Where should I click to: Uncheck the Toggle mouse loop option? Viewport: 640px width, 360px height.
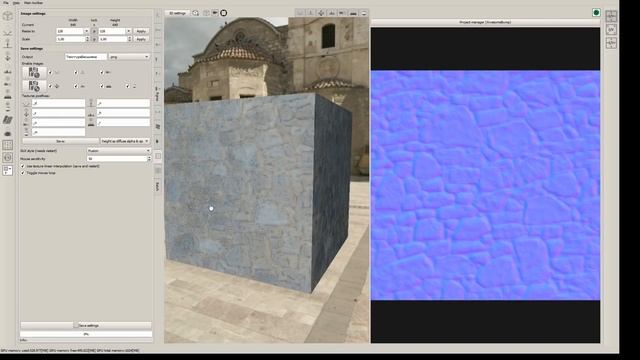pos(23,173)
